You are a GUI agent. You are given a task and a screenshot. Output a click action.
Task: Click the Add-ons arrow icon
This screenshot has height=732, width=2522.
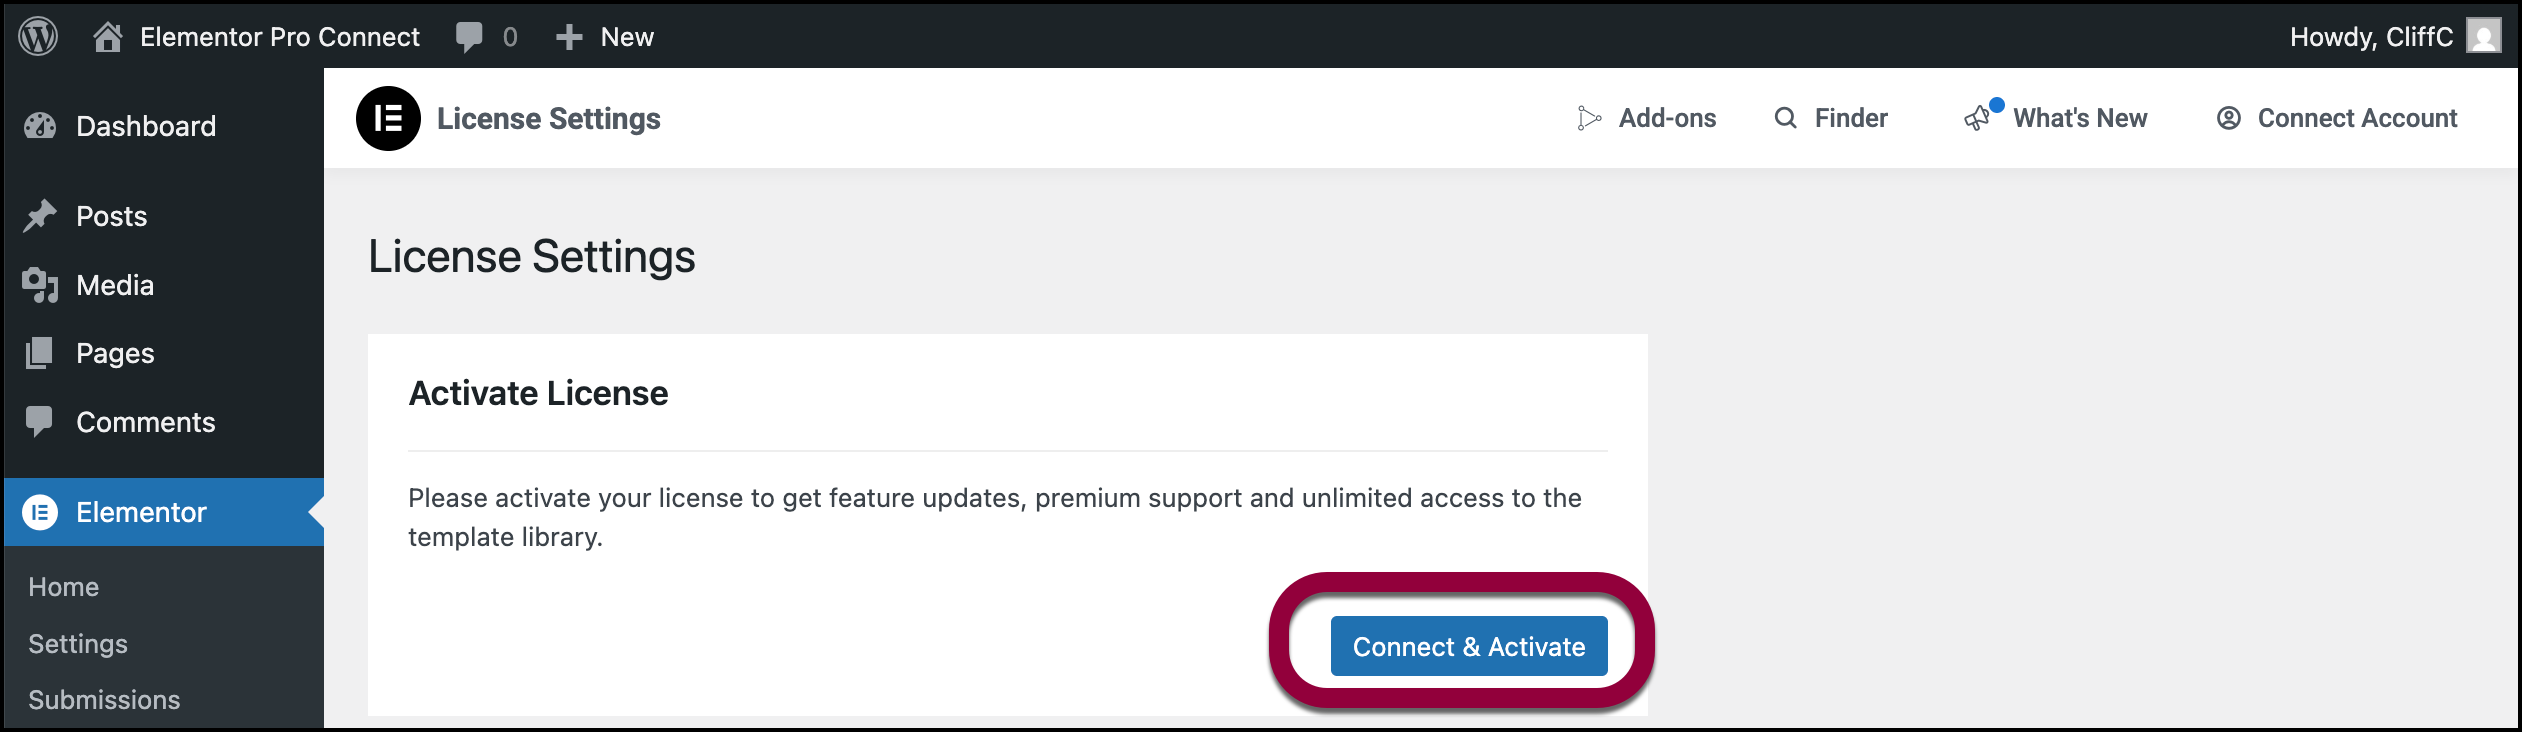click(1588, 118)
